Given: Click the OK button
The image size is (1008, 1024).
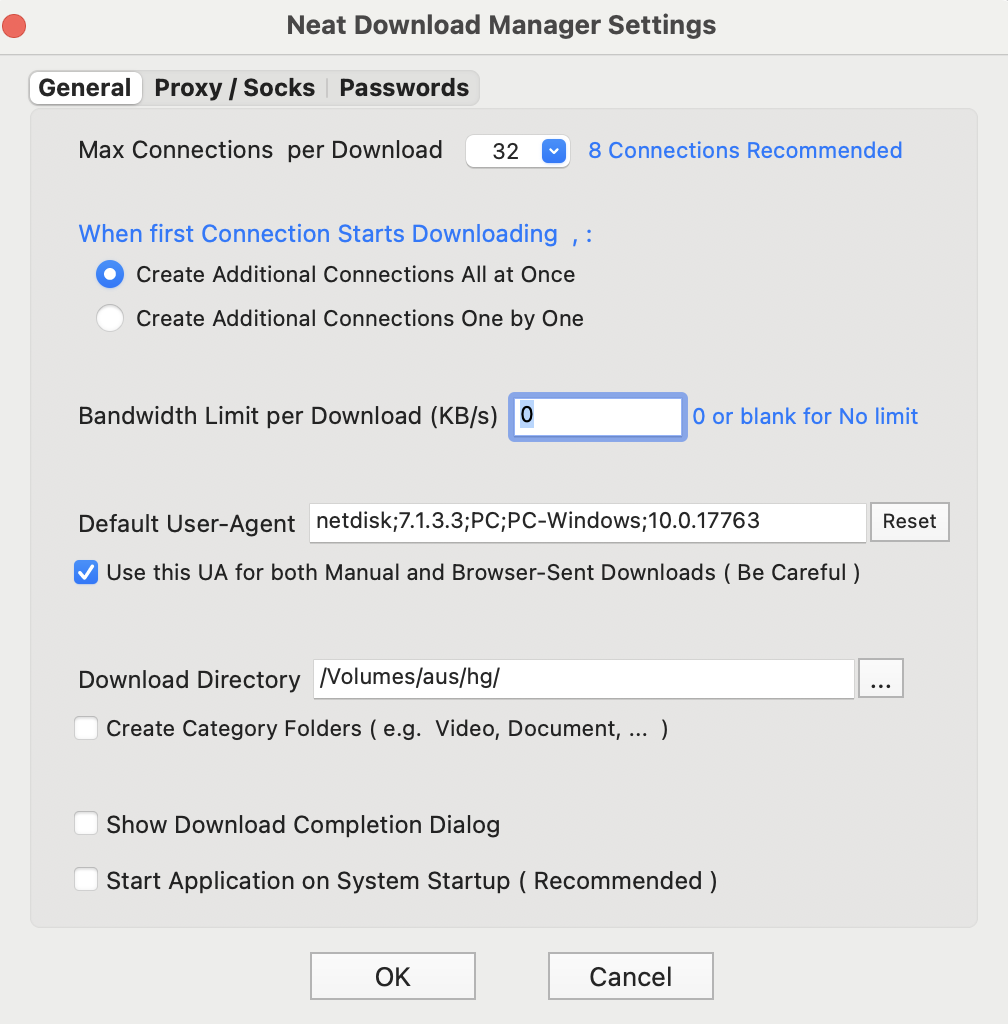Looking at the screenshot, I should click(x=392, y=976).
